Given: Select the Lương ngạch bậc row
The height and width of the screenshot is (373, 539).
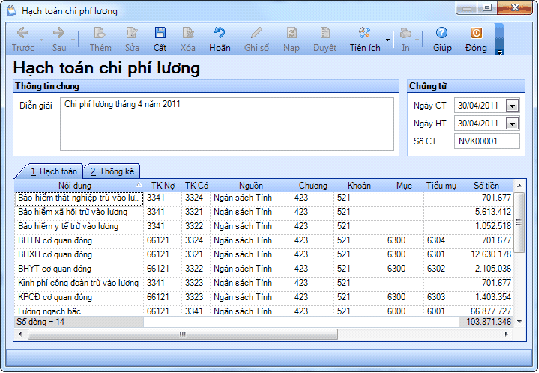Looking at the screenshot, I should tap(264, 311).
